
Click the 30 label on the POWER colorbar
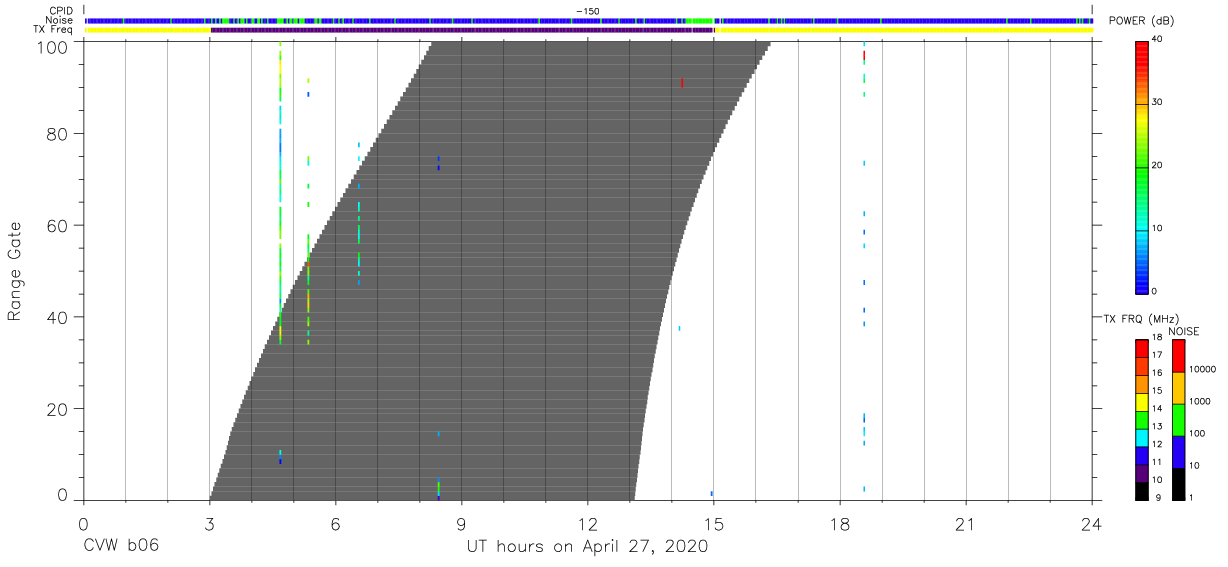(1158, 102)
